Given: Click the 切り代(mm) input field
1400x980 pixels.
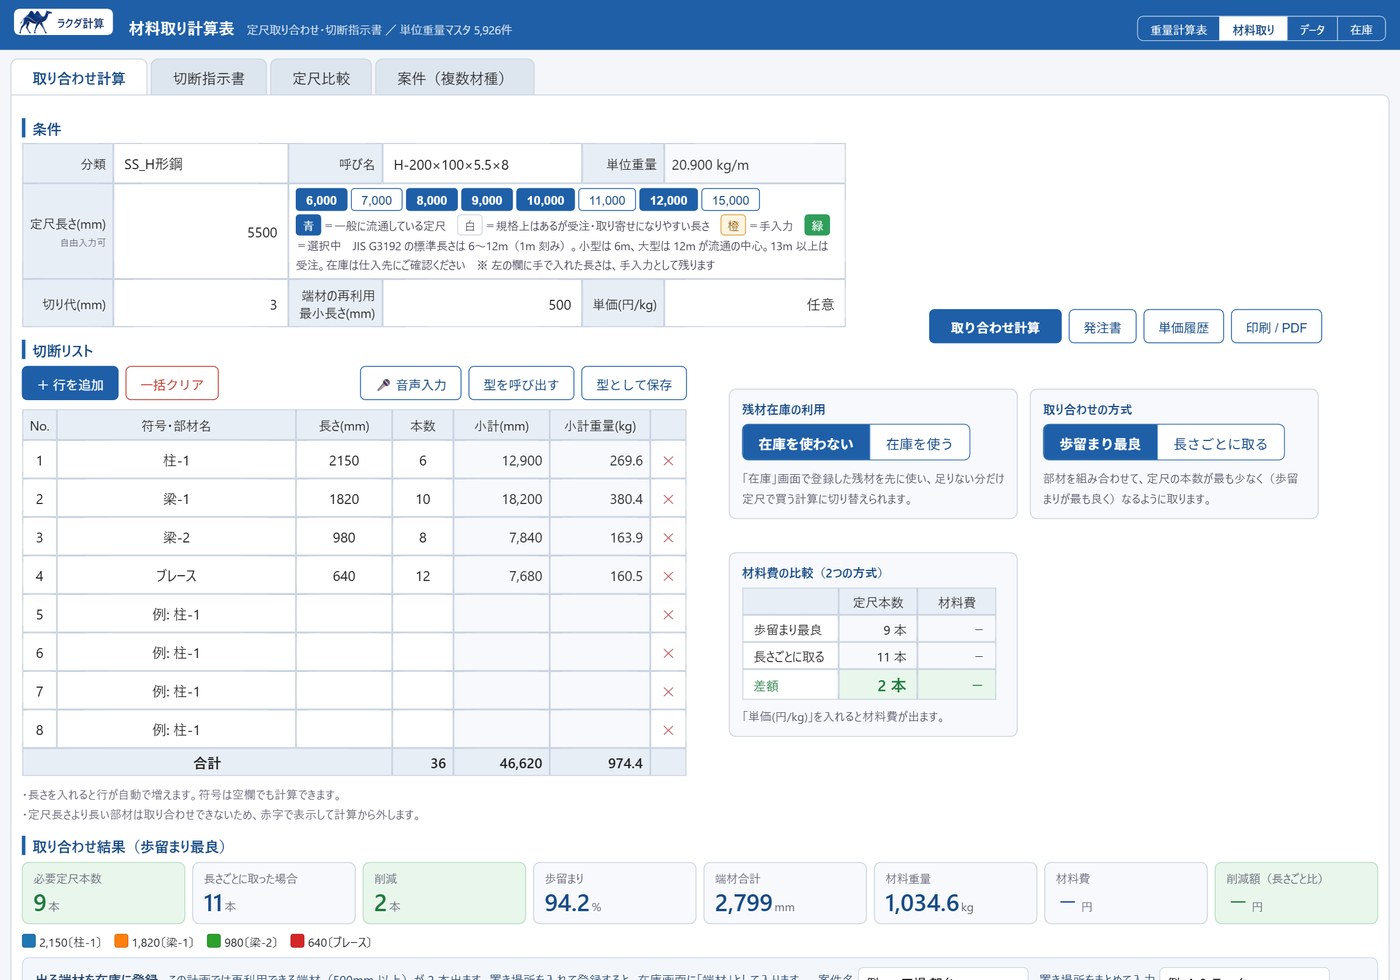Looking at the screenshot, I should point(200,304).
